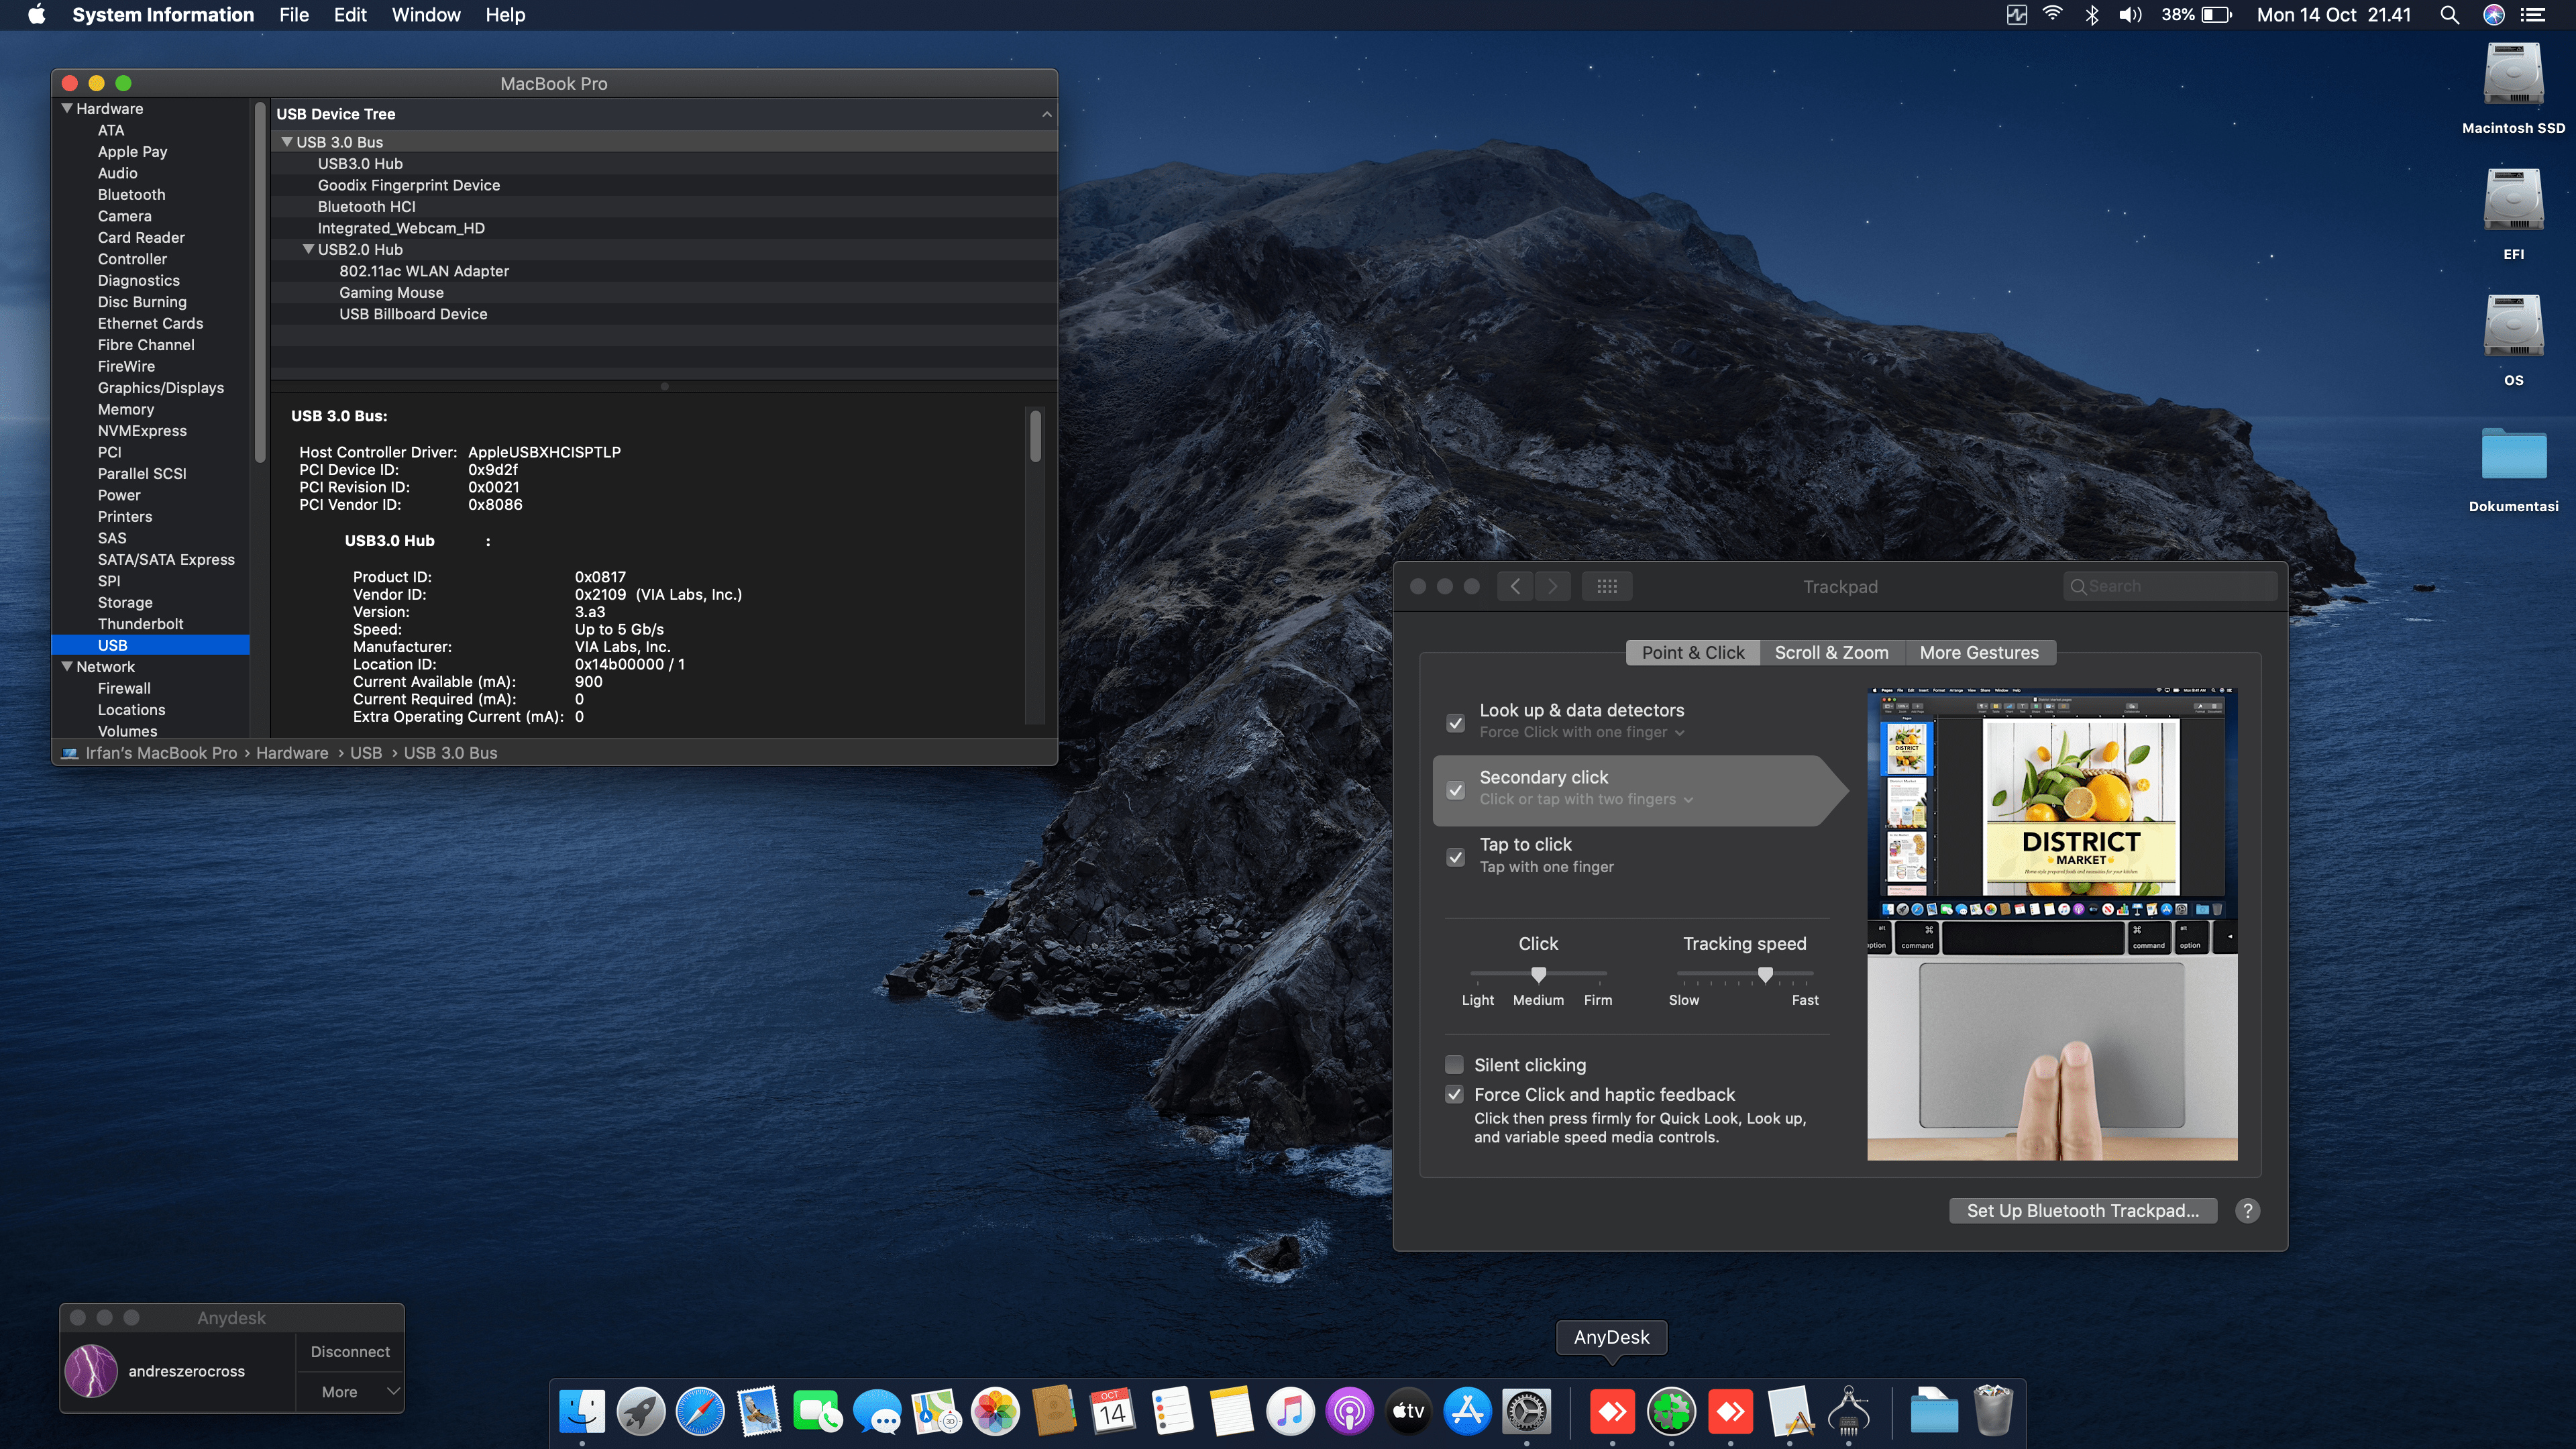Click Set Up Bluetooth Trackpad button
The width and height of the screenshot is (2576, 1449).
pos(2083,1210)
